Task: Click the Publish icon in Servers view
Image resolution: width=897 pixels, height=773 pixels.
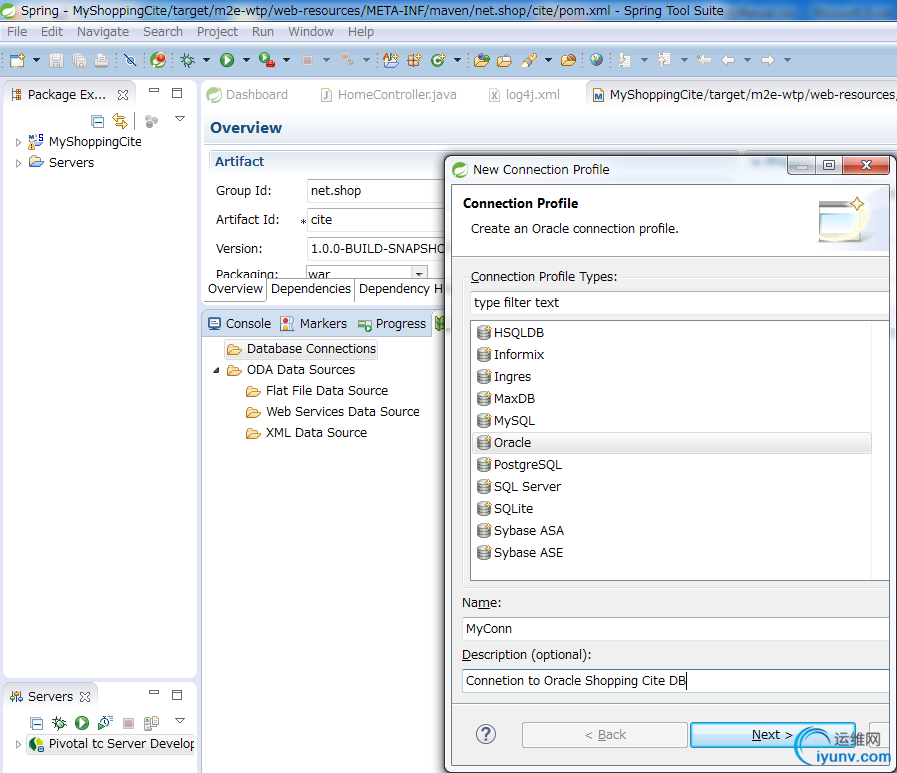Action: click(x=152, y=723)
